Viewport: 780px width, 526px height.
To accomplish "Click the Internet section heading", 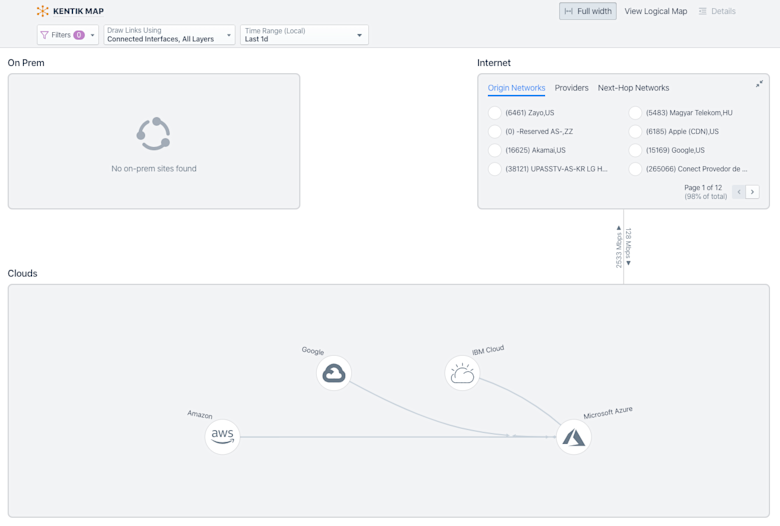I will tap(493, 63).
